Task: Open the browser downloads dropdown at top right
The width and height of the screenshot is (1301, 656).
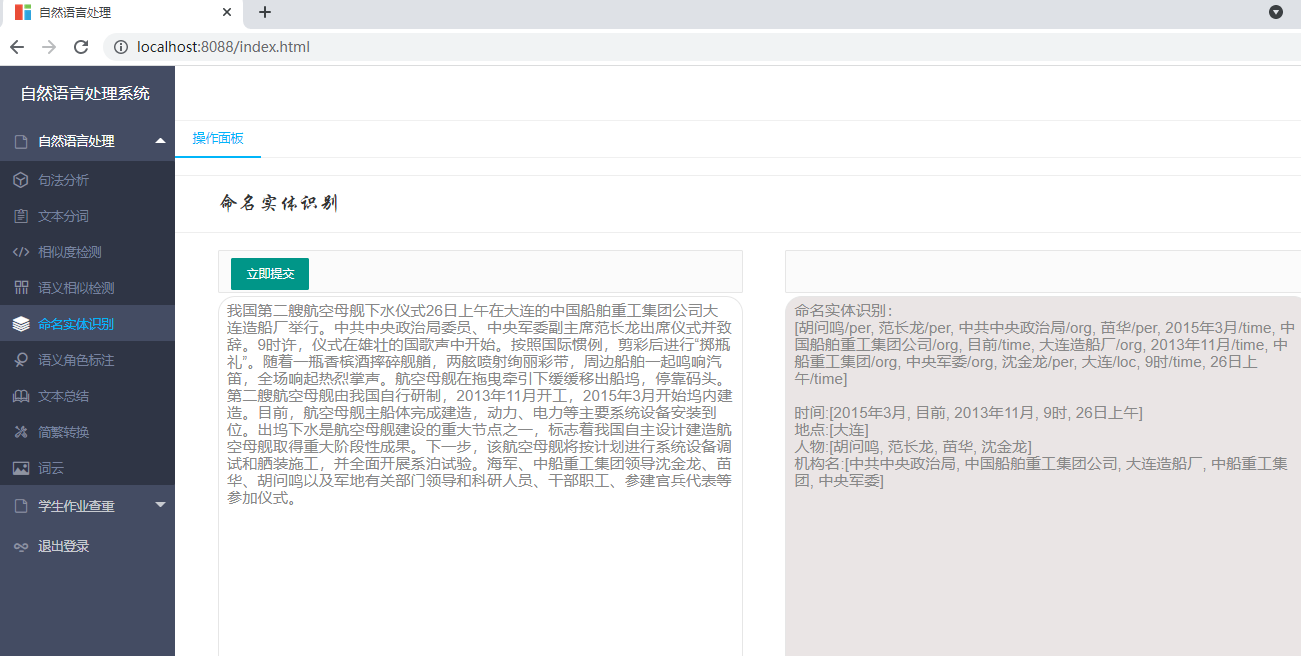Action: (1275, 12)
